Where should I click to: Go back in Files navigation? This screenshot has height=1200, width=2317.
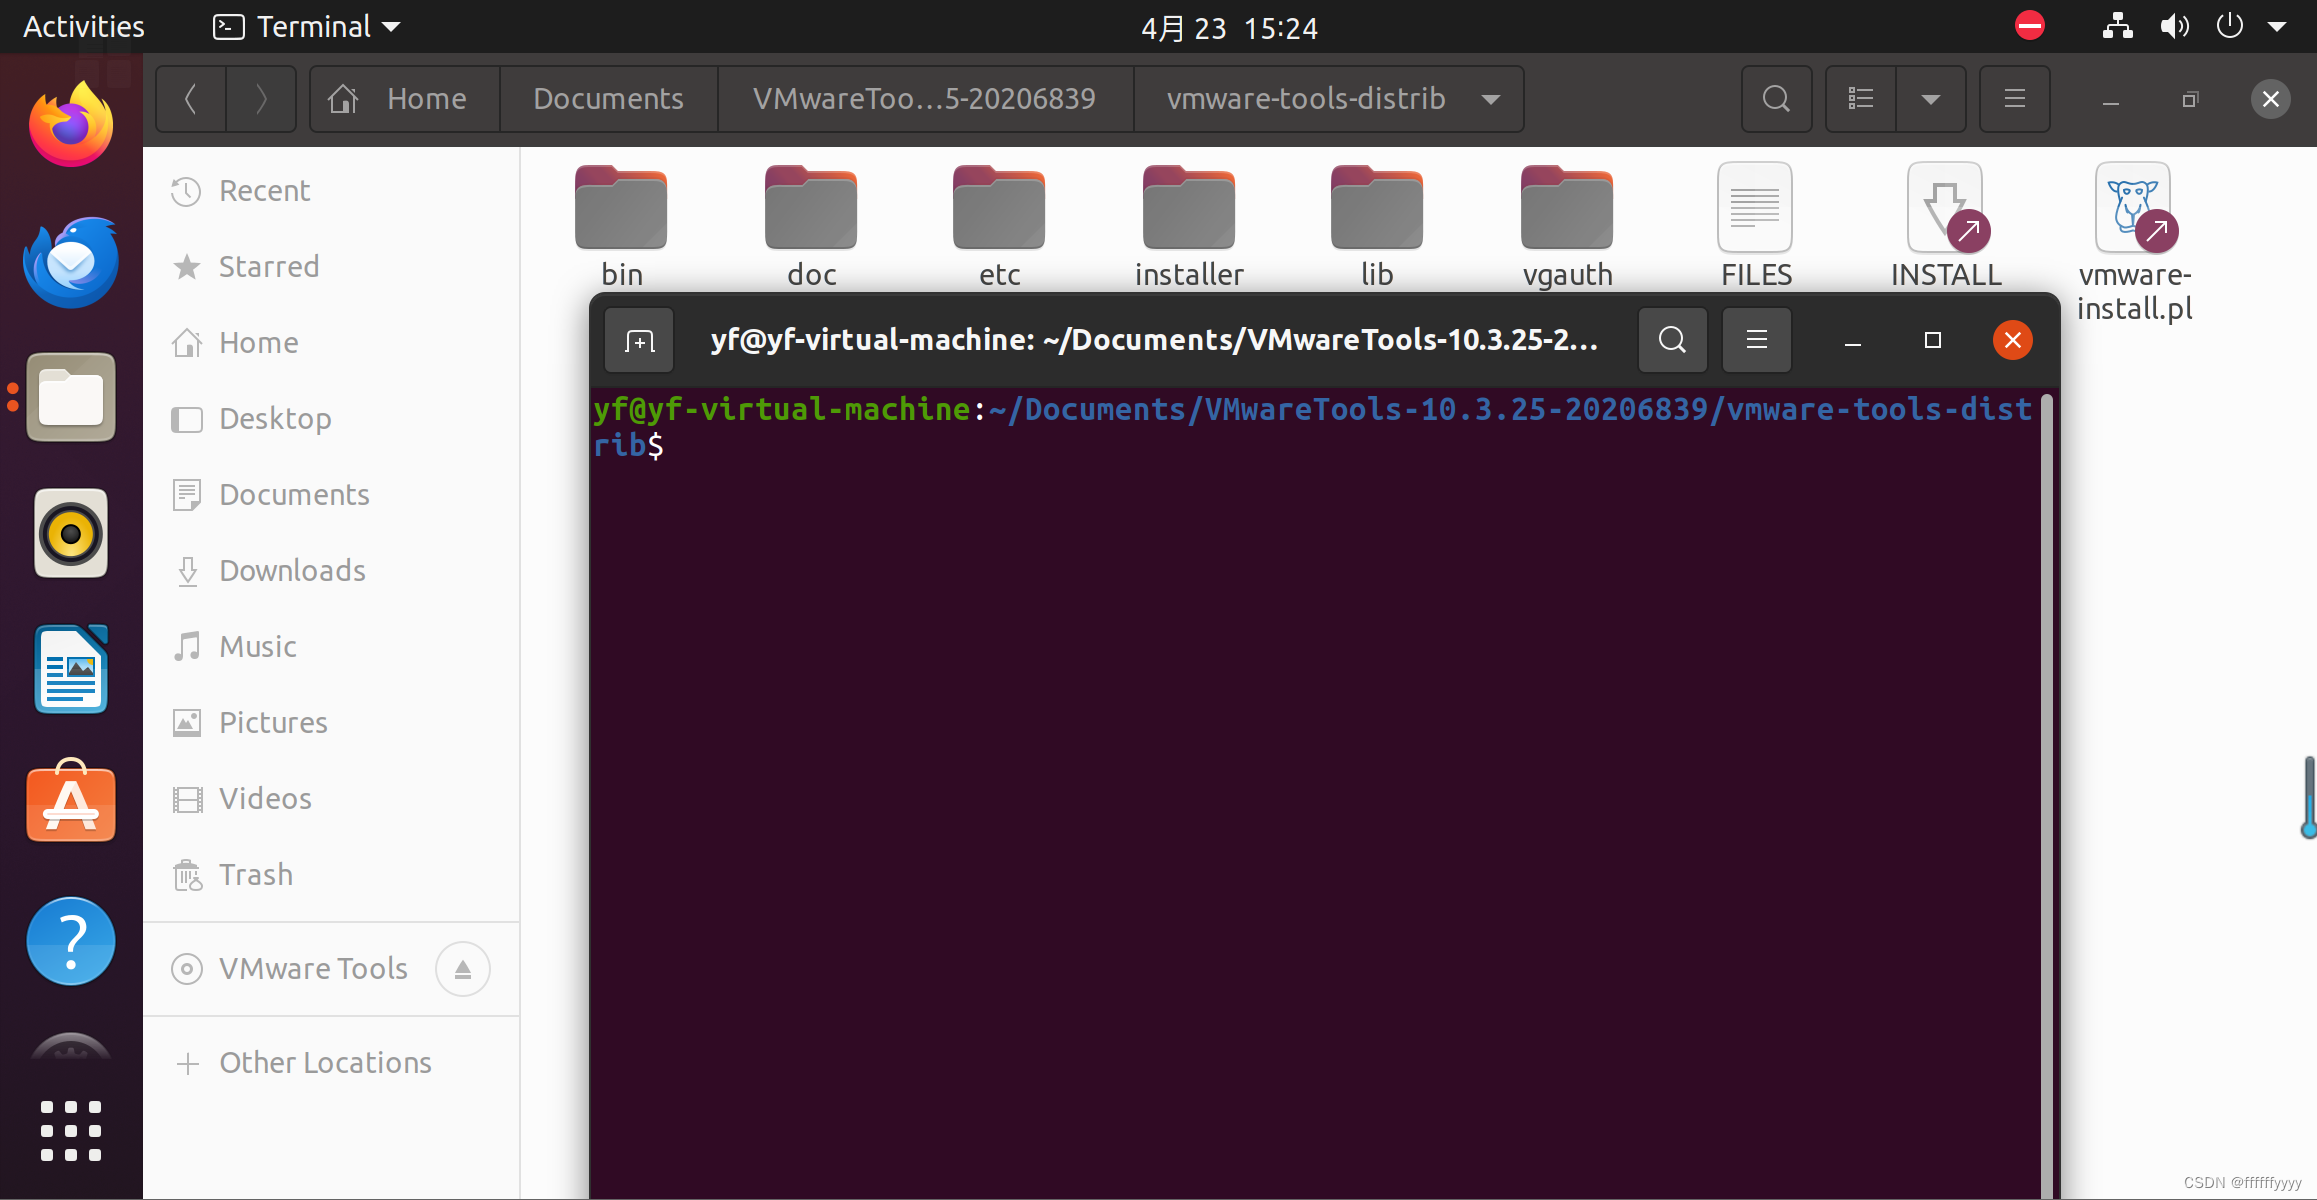(x=191, y=99)
